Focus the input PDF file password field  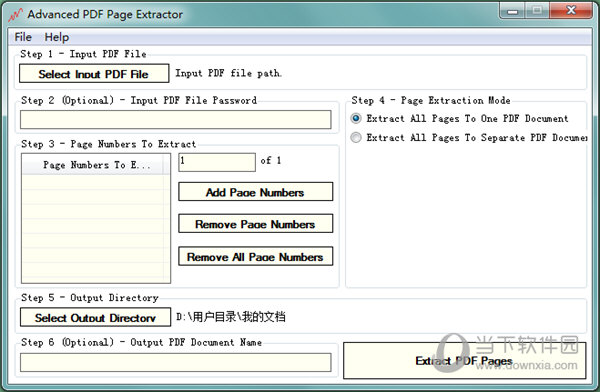(x=176, y=119)
